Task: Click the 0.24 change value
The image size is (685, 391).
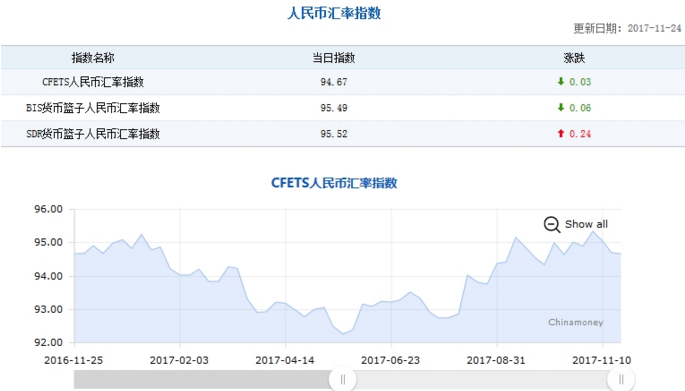Action: pos(580,134)
